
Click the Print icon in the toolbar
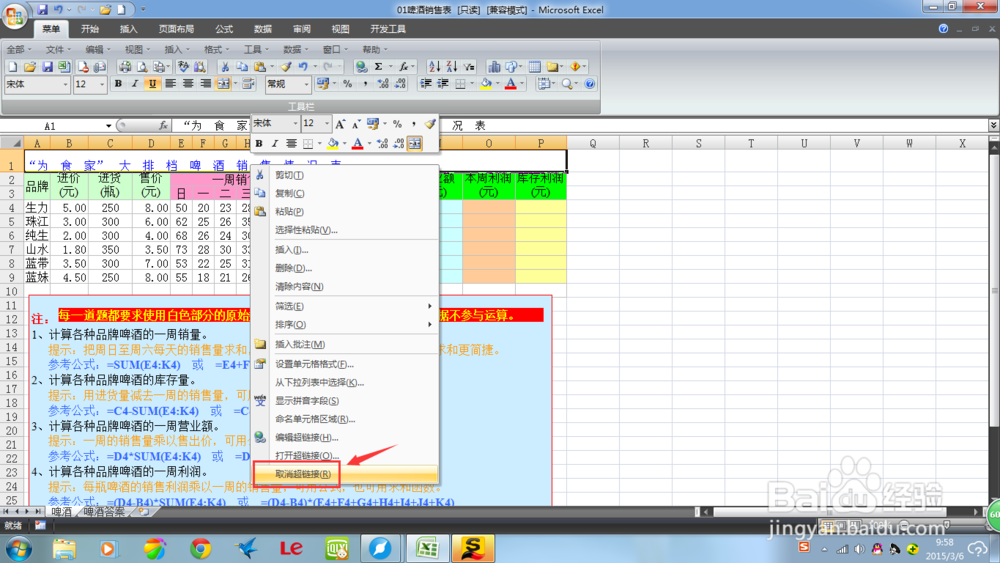(126, 66)
